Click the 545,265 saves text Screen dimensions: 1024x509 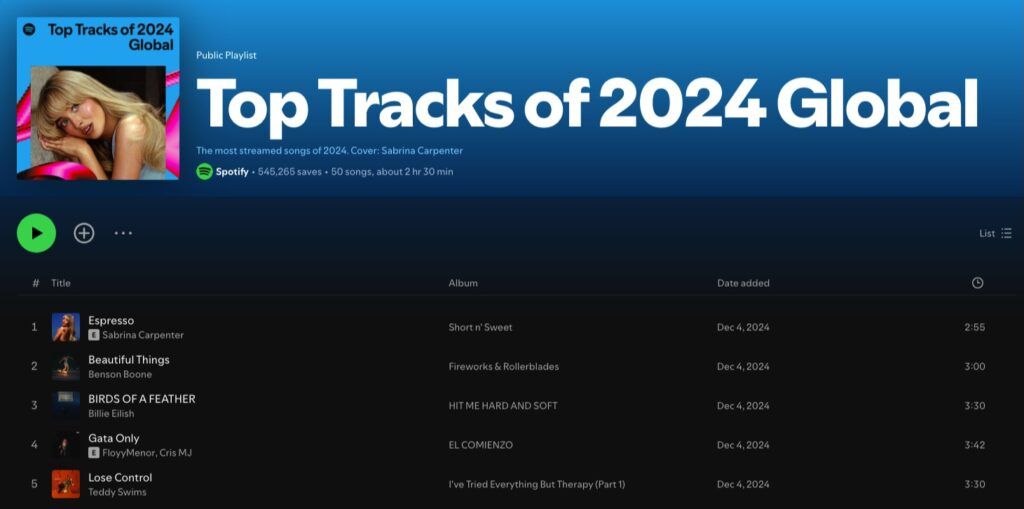click(x=290, y=172)
